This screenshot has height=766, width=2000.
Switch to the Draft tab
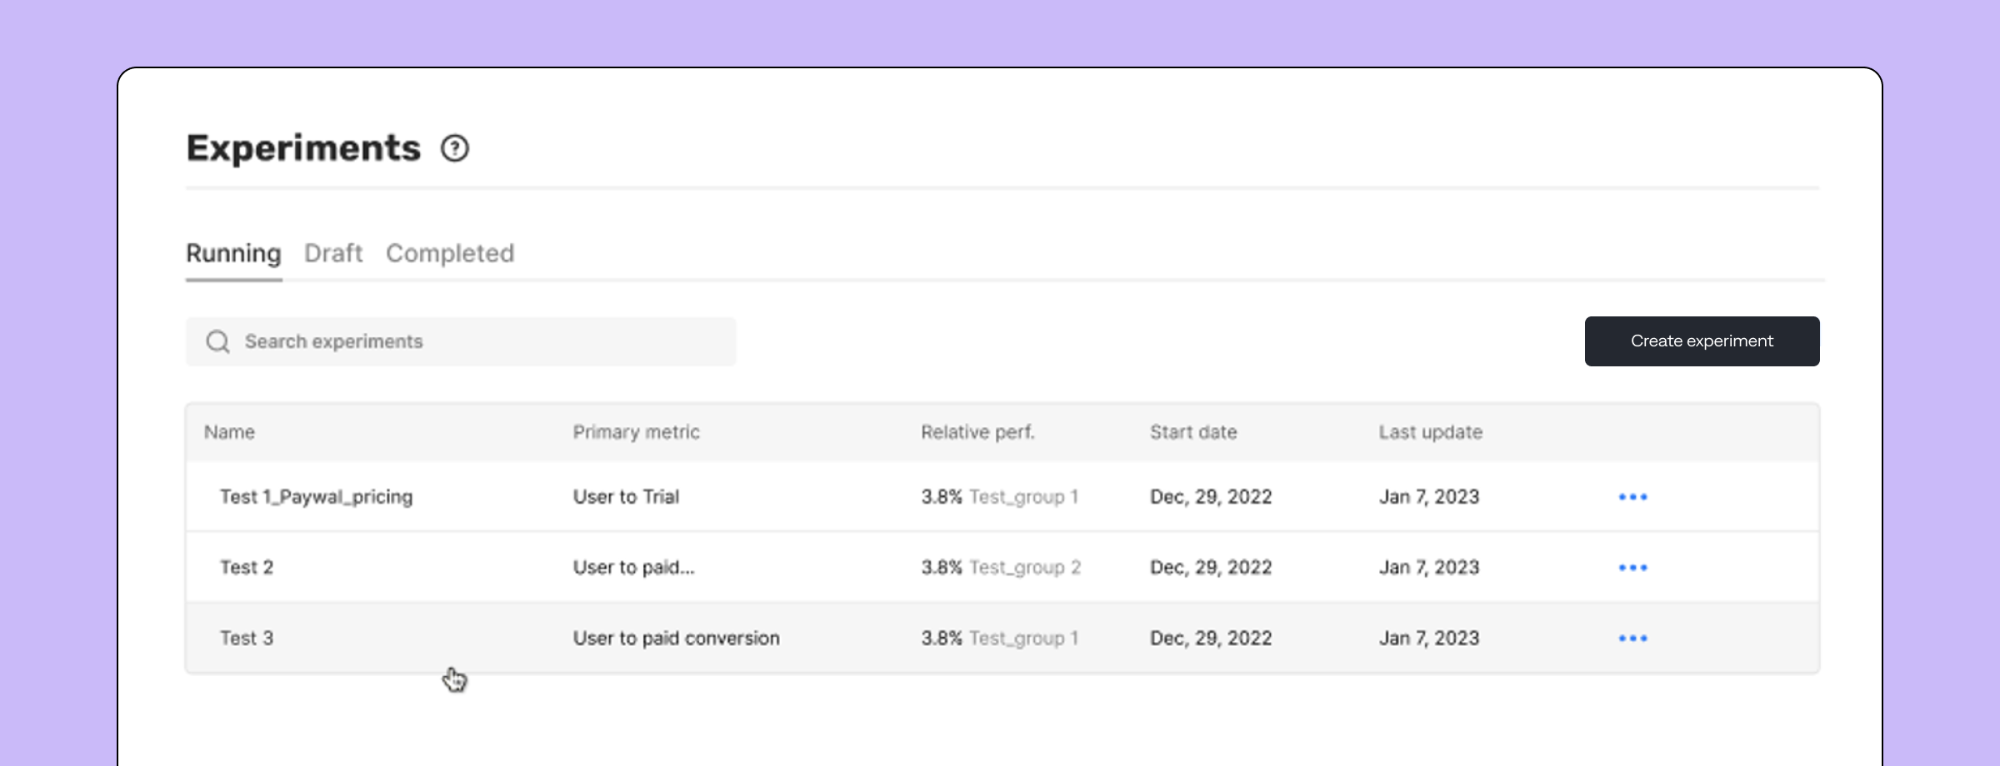coord(333,254)
